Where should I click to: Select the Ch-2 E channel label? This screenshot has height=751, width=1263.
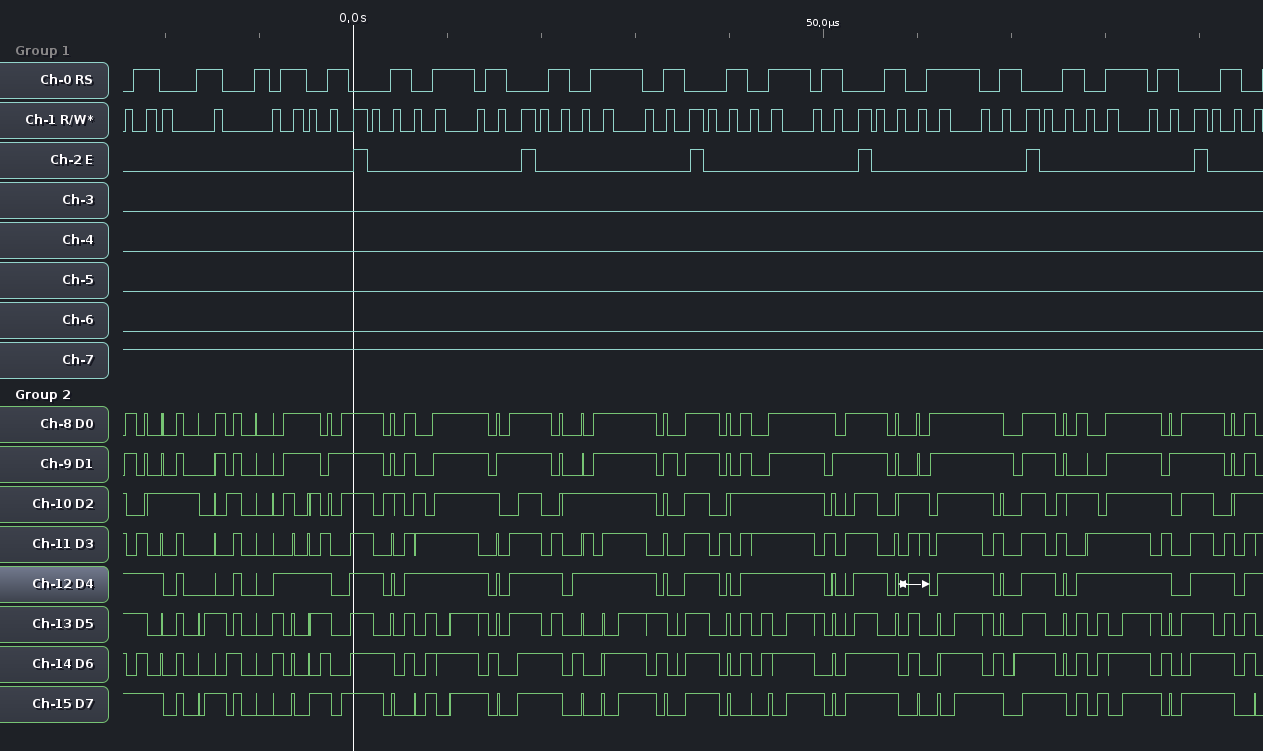(x=55, y=160)
